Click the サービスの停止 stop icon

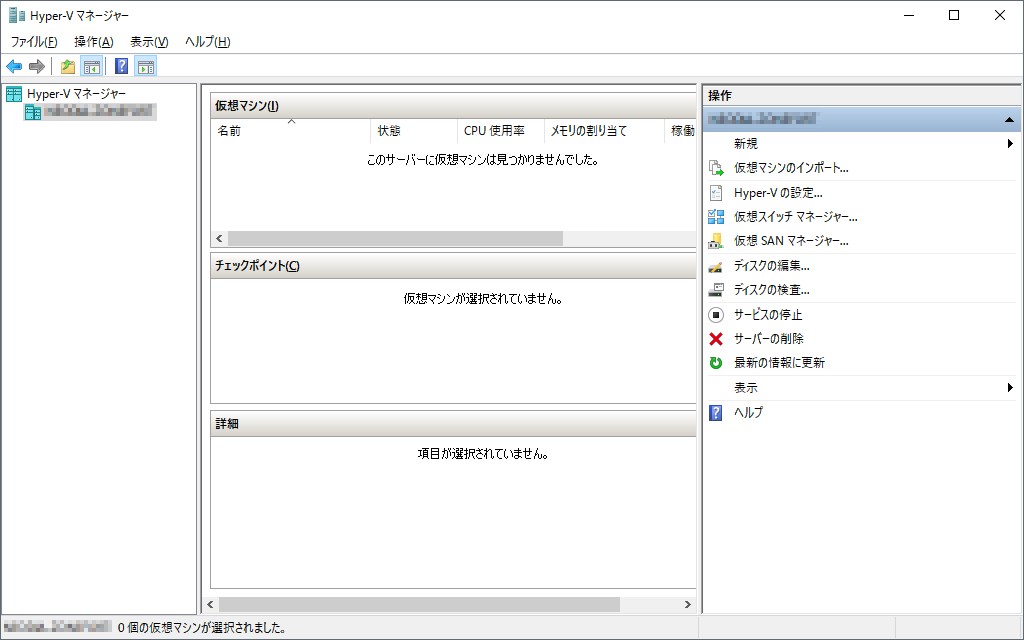(716, 315)
